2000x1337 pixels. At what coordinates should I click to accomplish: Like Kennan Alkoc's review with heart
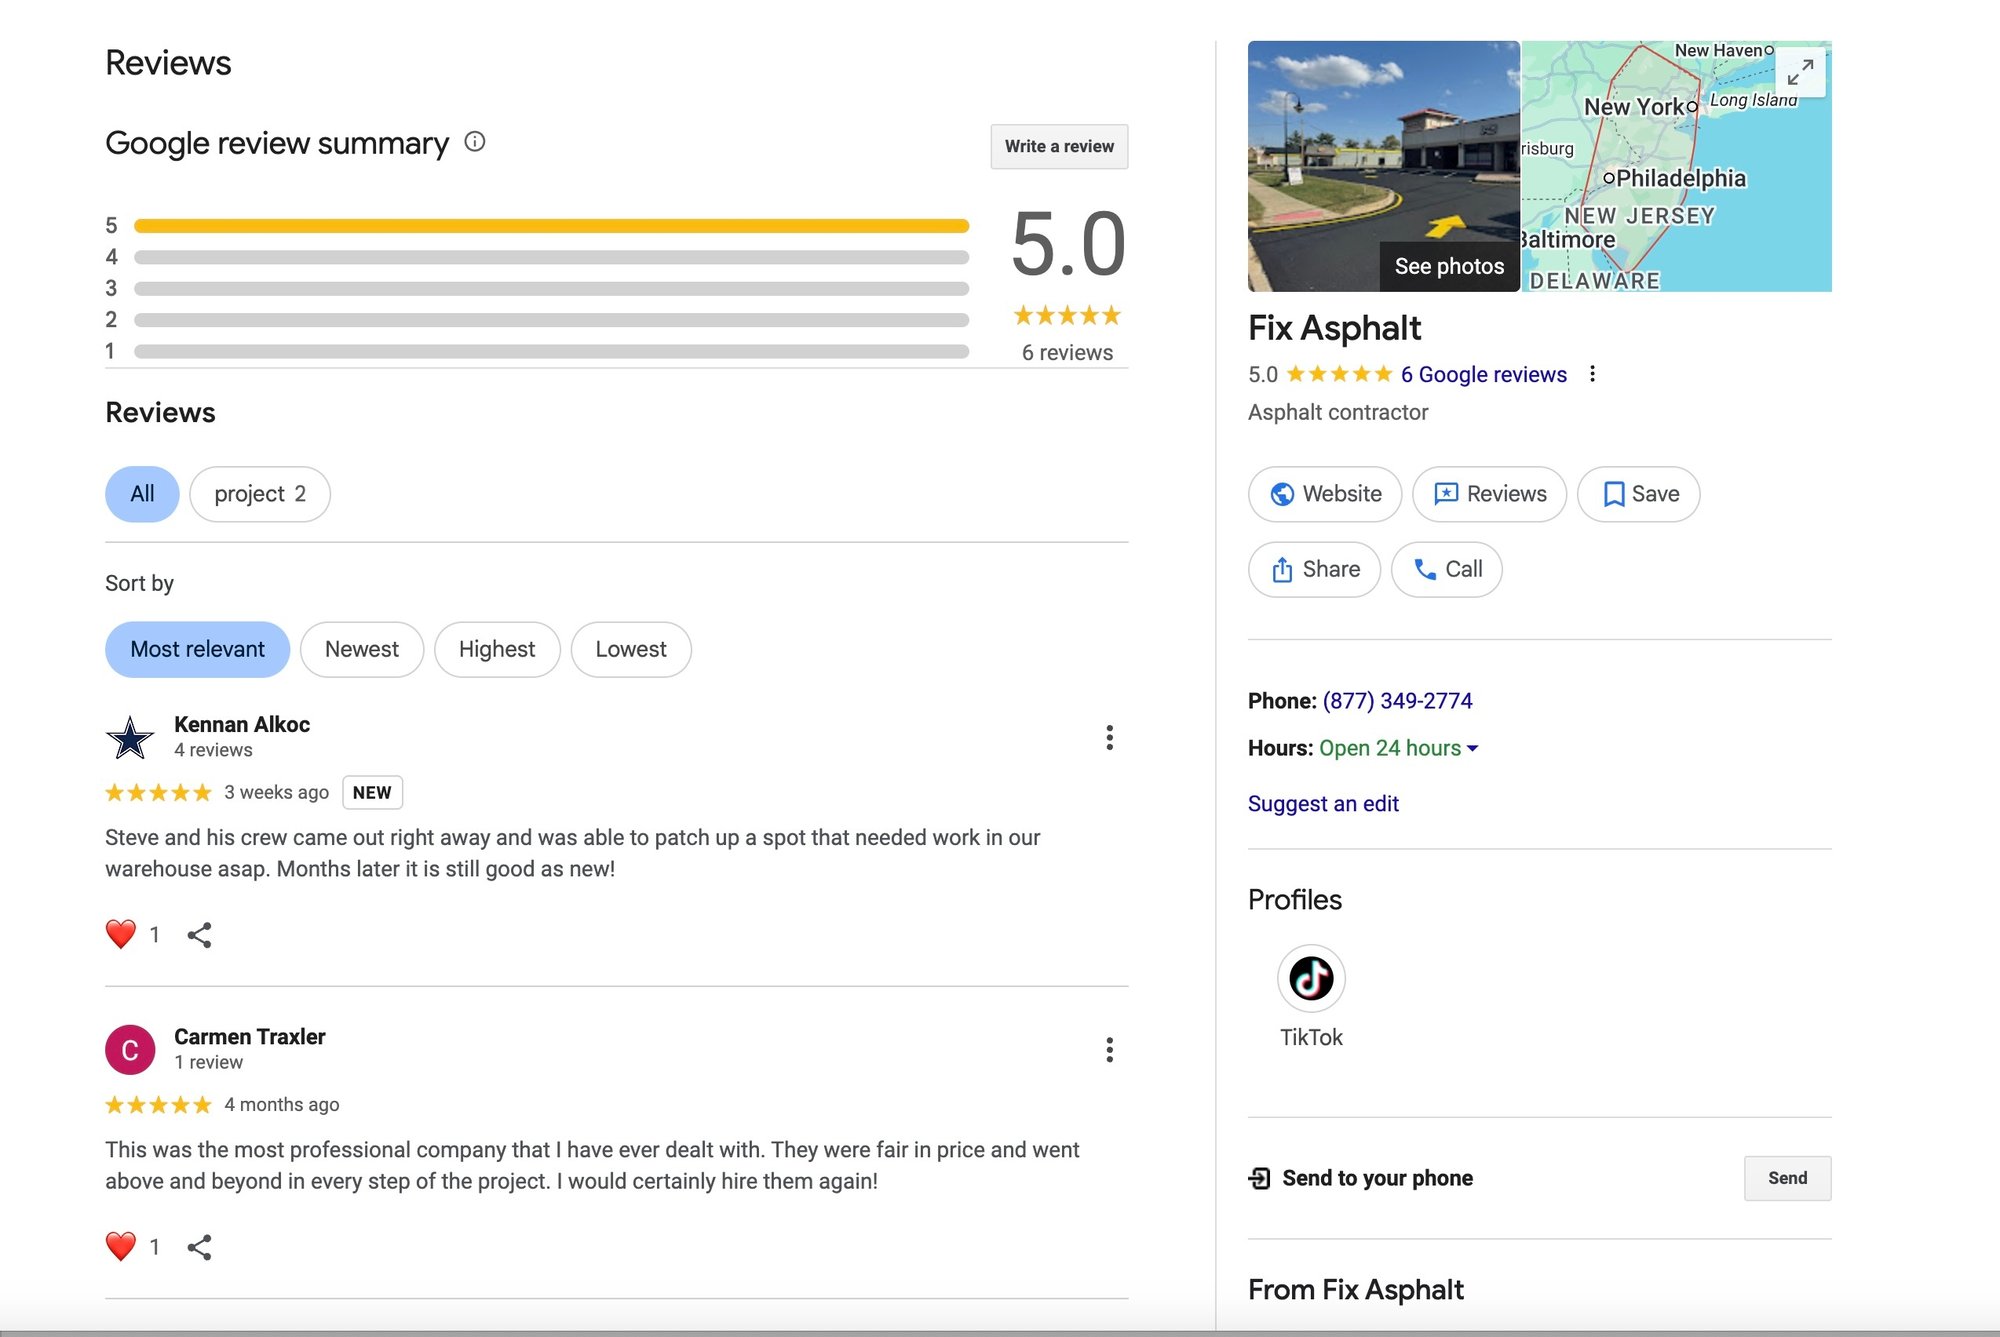pyautogui.click(x=121, y=934)
